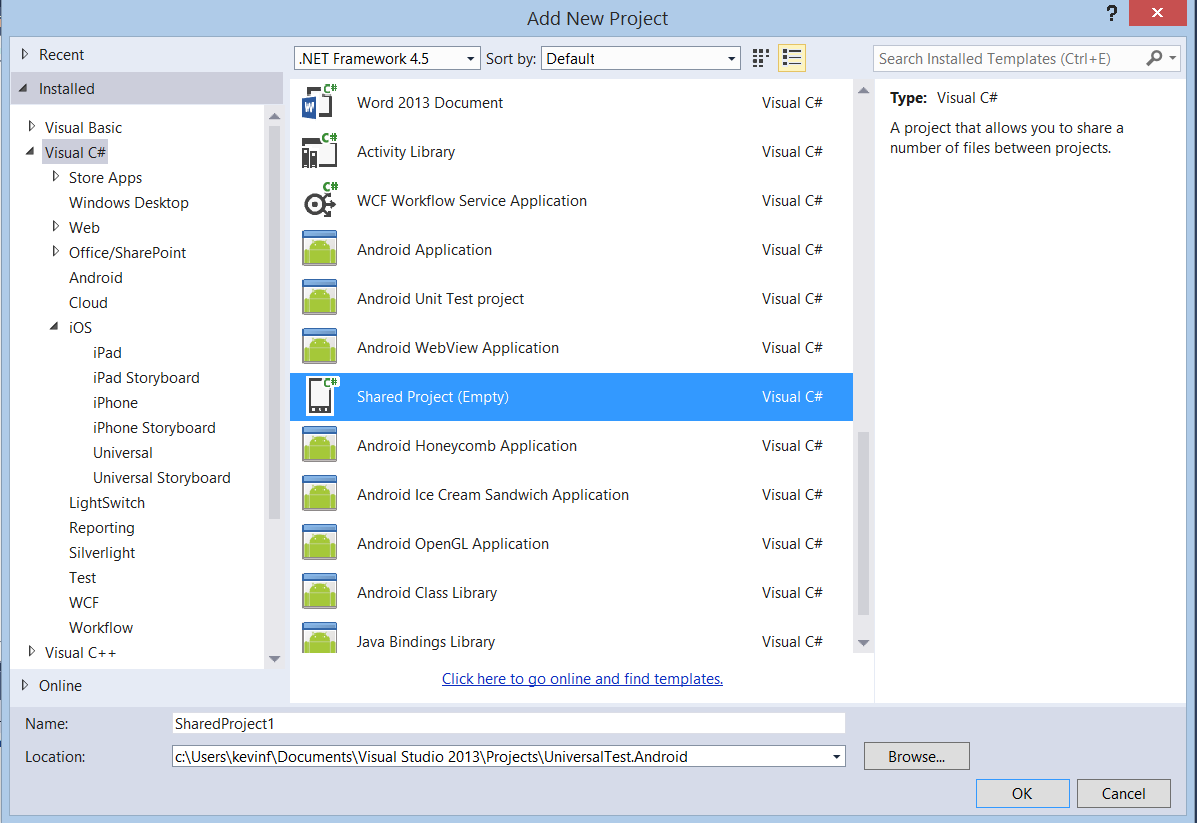Select the Test category
This screenshot has height=823, width=1197.
click(82, 577)
